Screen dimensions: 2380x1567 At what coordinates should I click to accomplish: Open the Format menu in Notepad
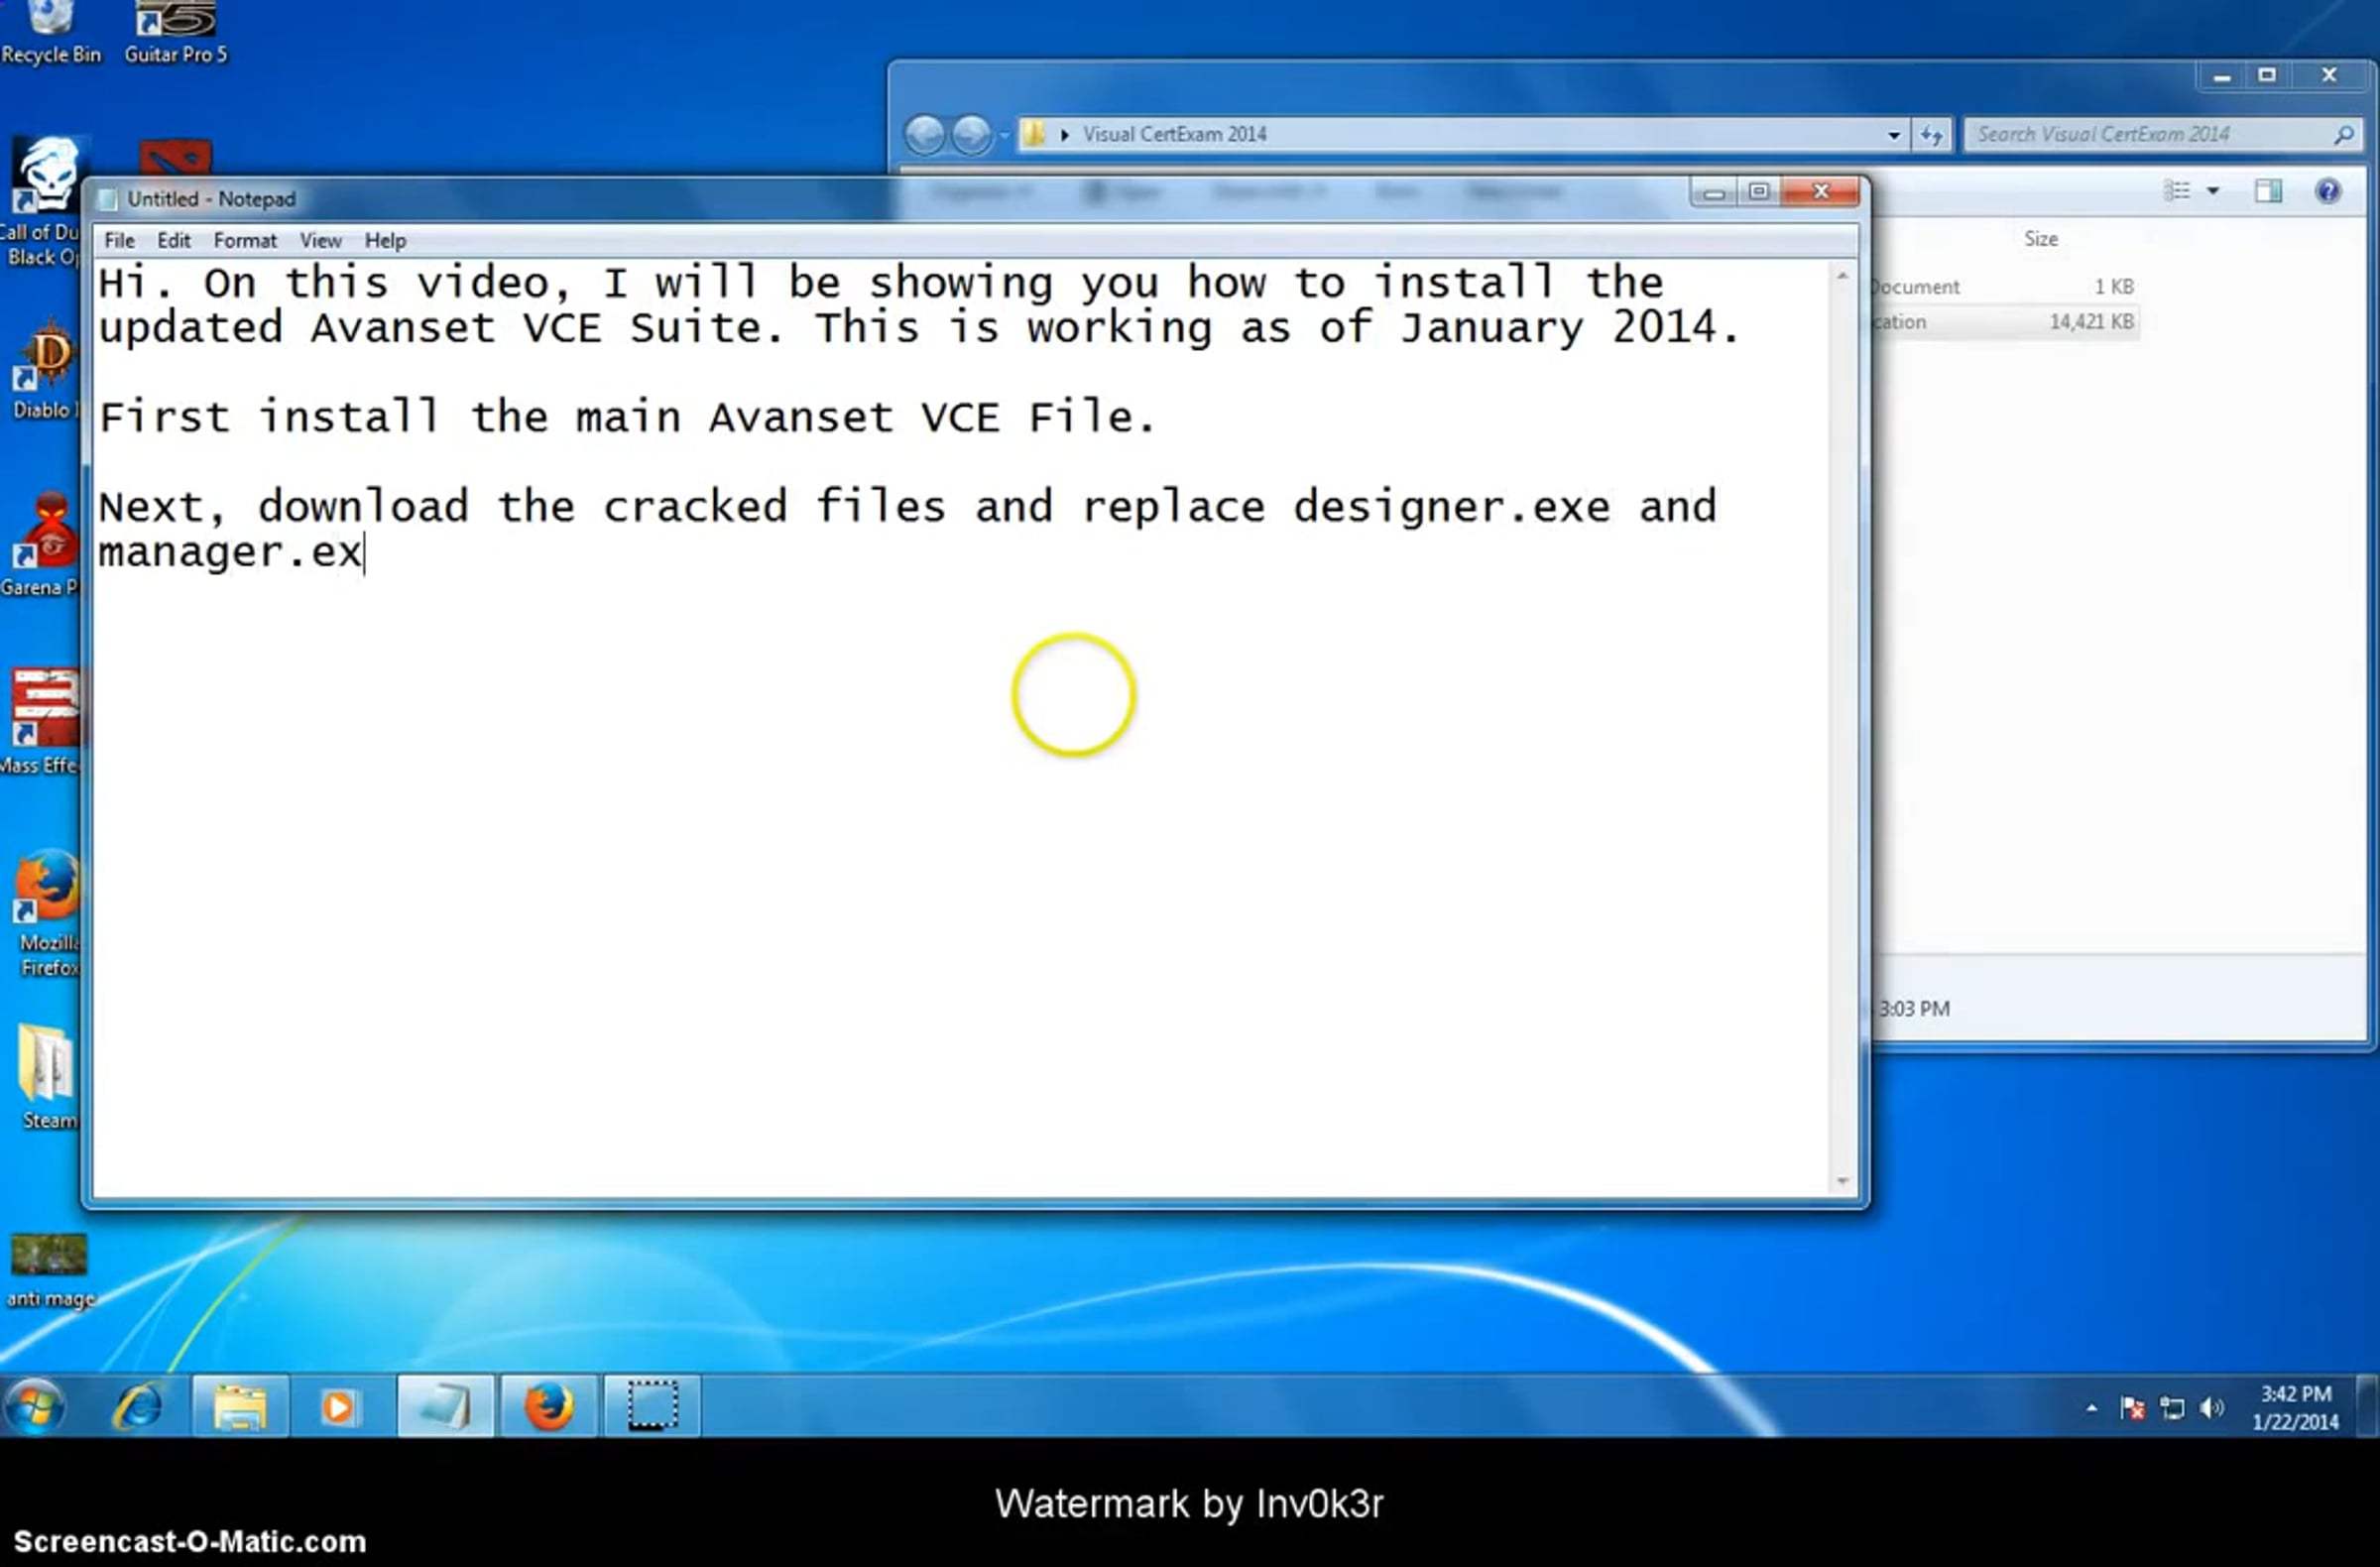(245, 240)
